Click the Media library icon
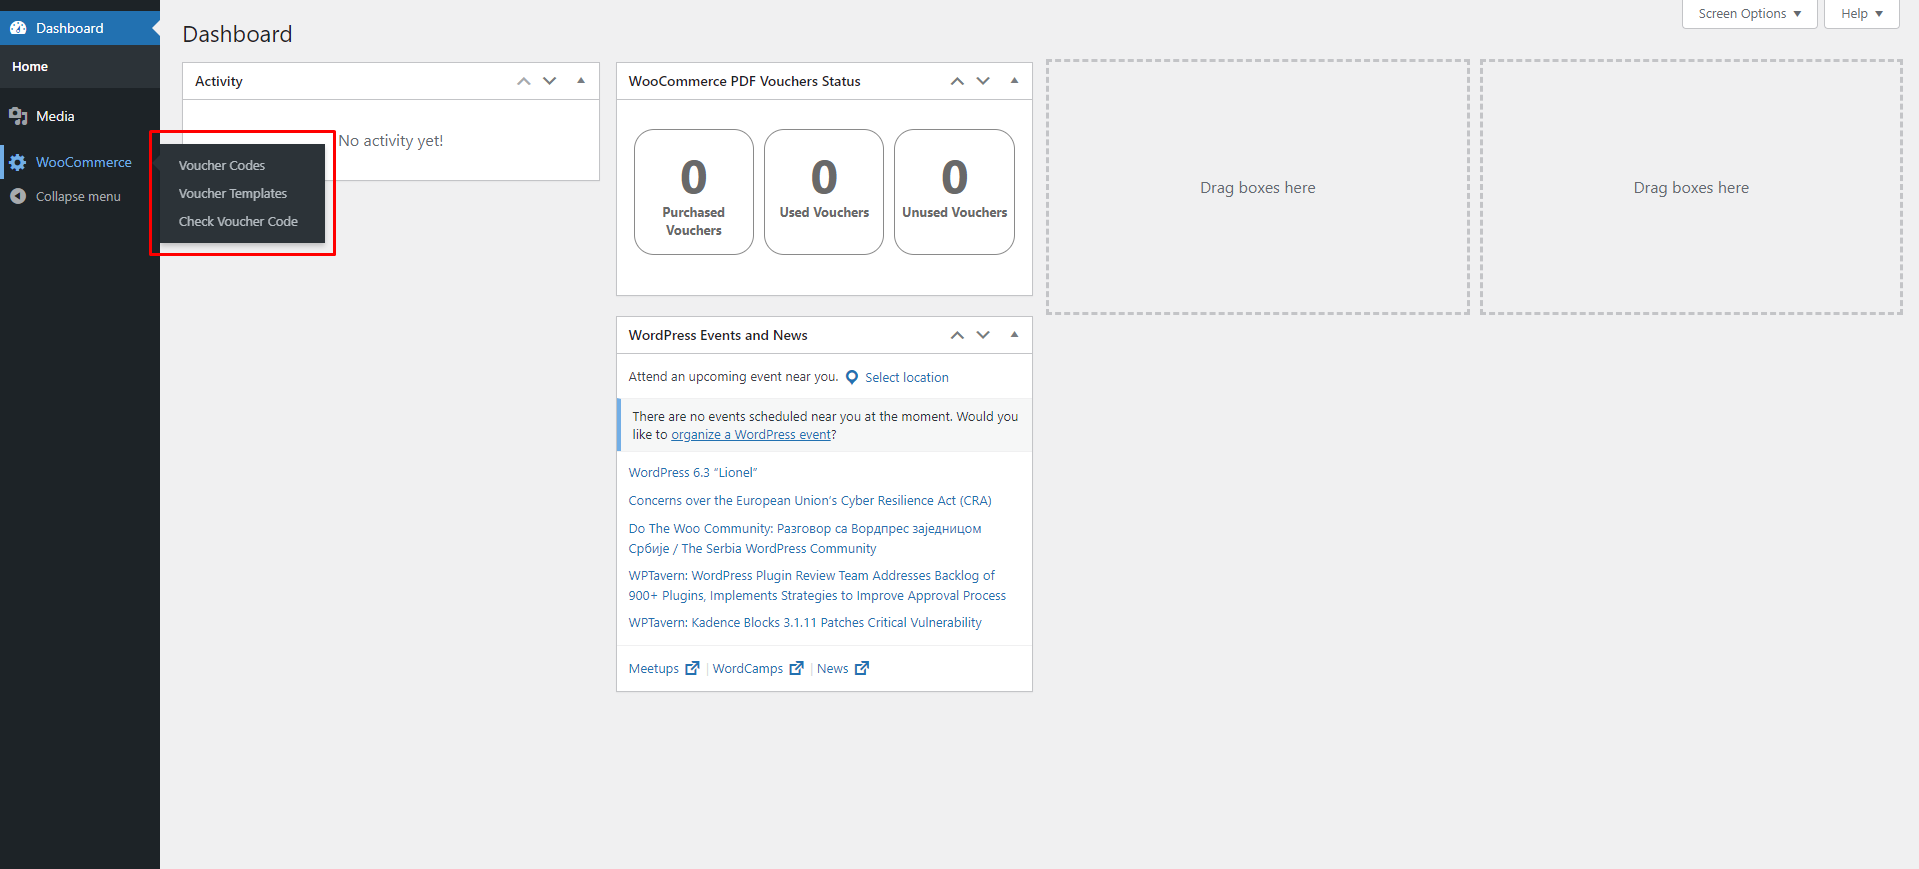The height and width of the screenshot is (869, 1919). [x=18, y=116]
